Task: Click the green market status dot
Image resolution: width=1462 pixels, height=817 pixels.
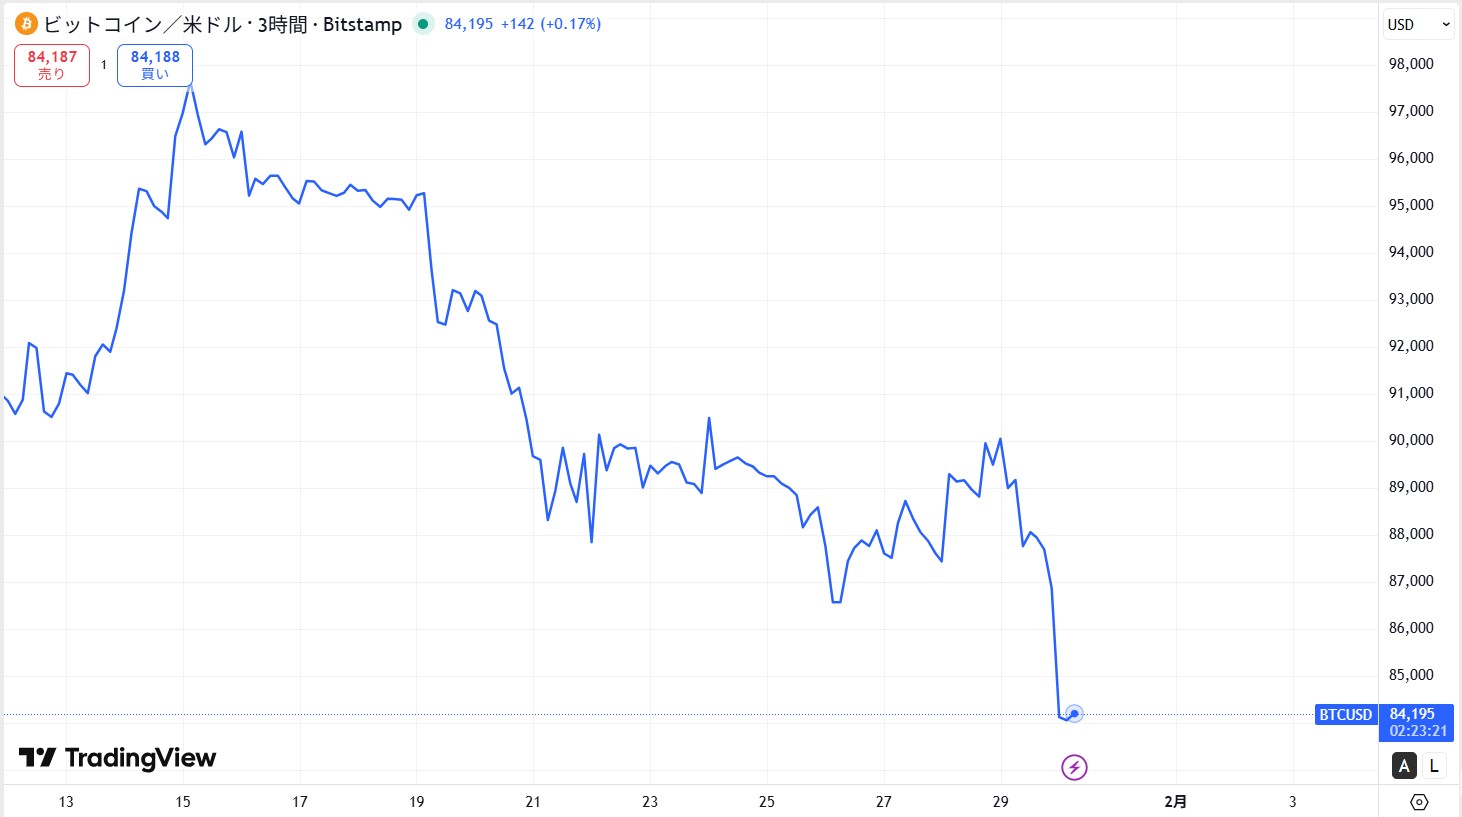Action: (x=423, y=24)
